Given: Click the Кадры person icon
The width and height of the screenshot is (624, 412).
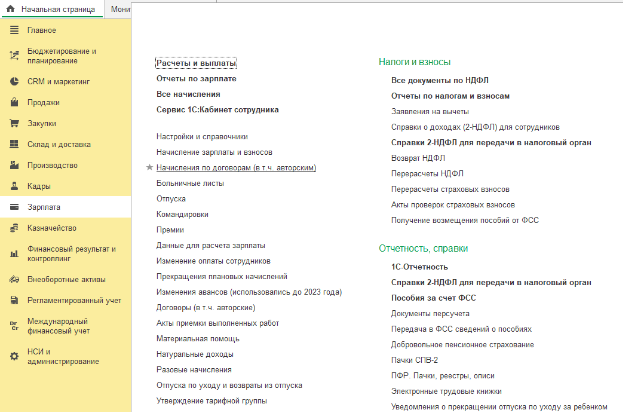Looking at the screenshot, I should [14, 186].
